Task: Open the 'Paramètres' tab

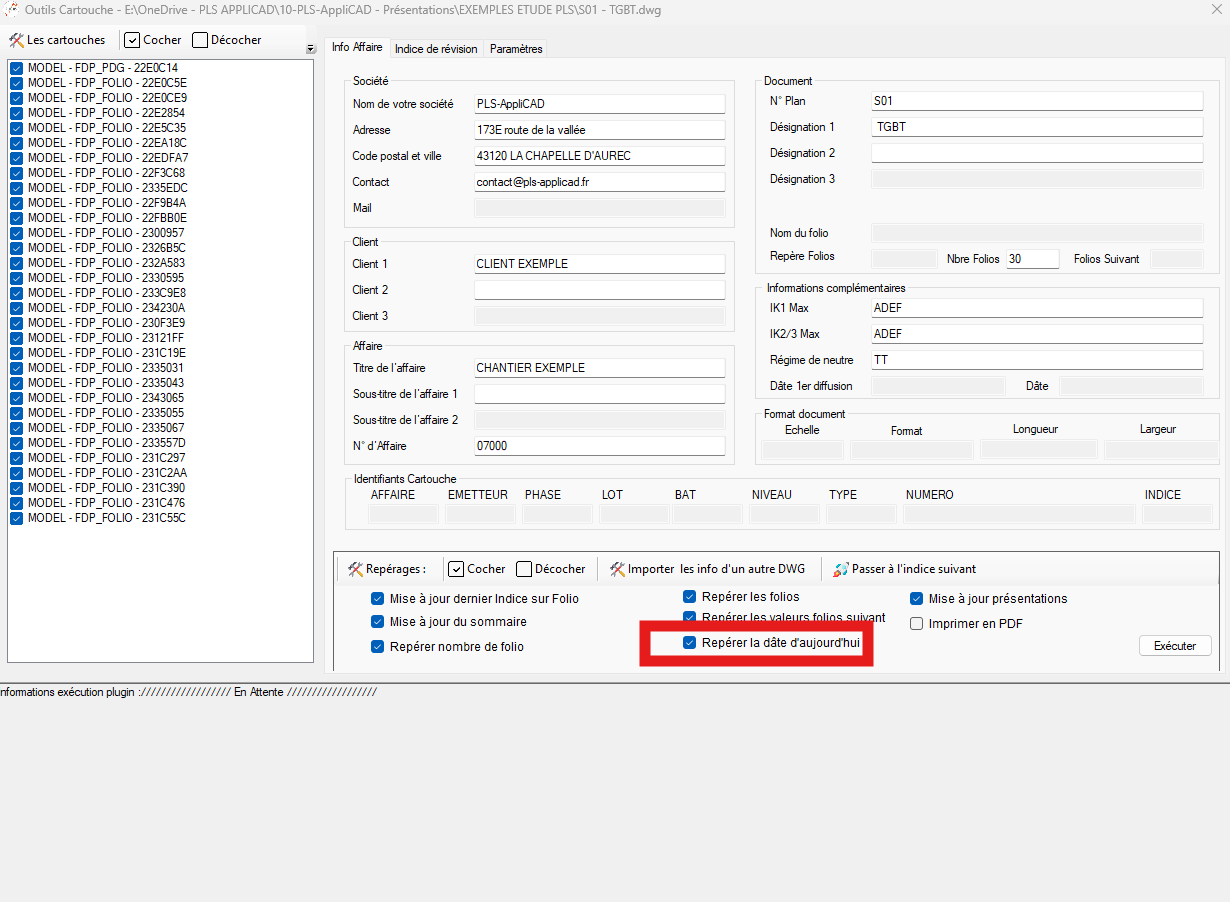Action: coord(516,48)
